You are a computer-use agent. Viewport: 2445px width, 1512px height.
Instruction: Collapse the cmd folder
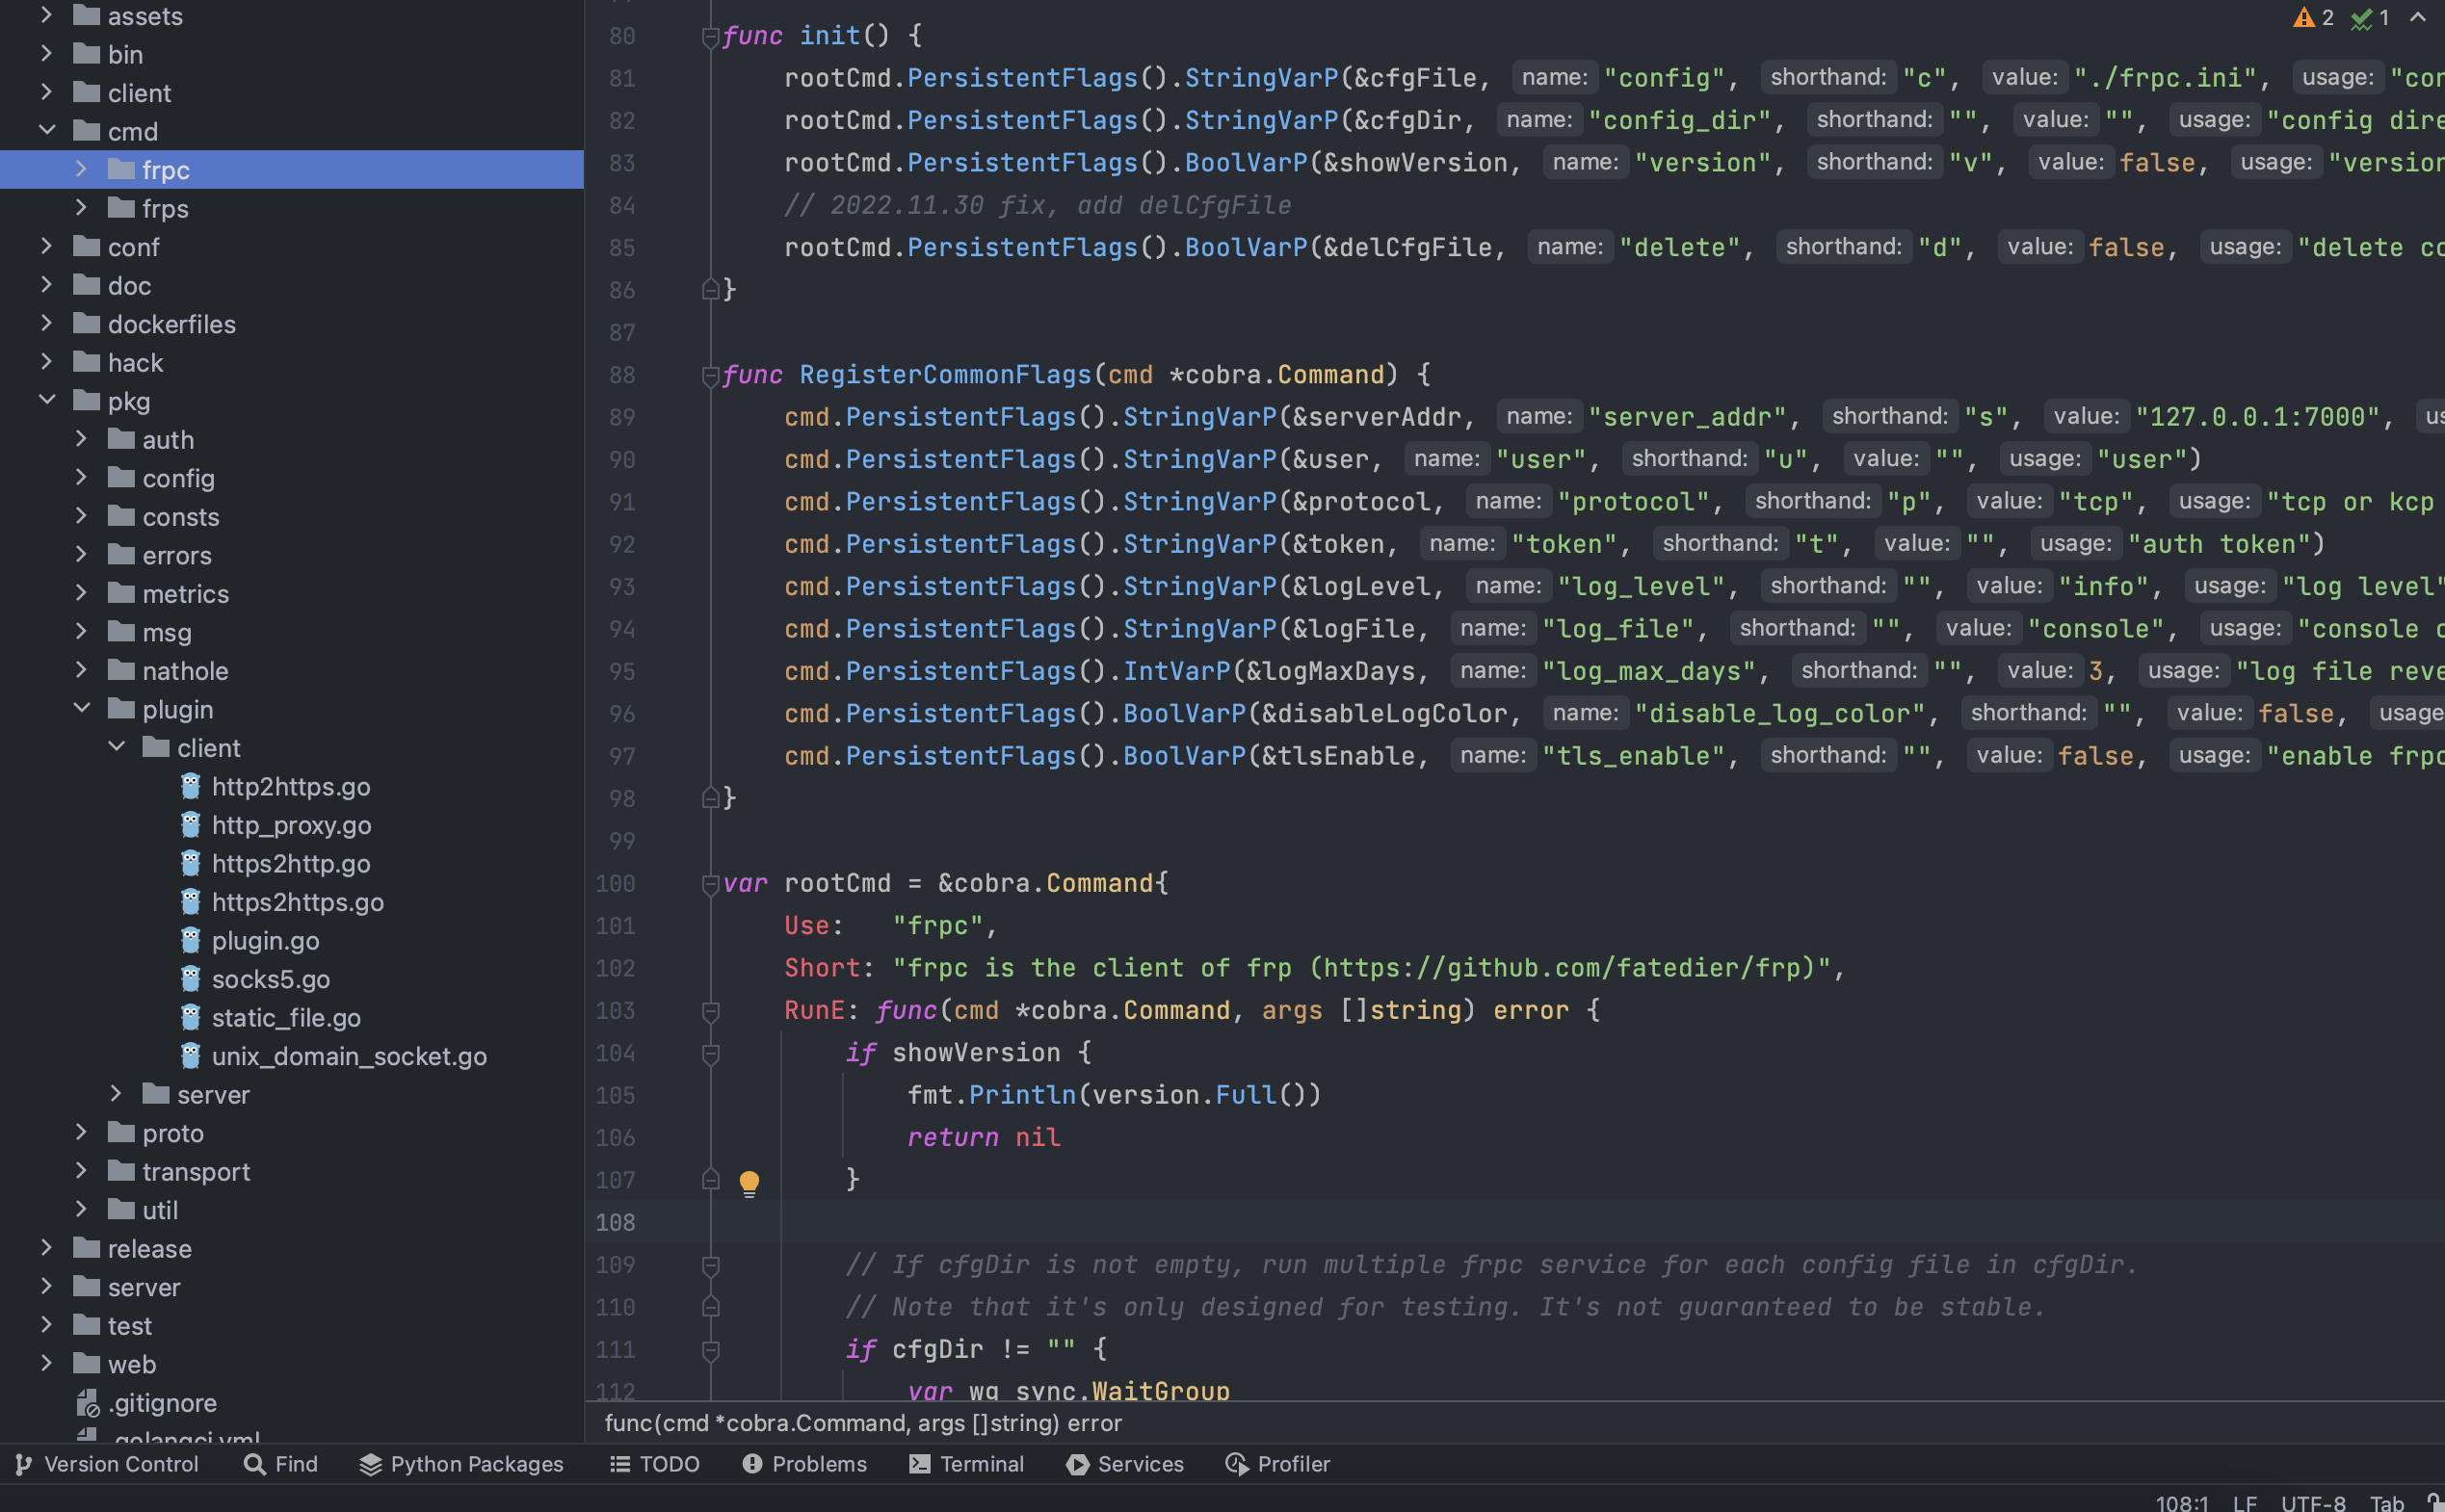click(x=46, y=130)
